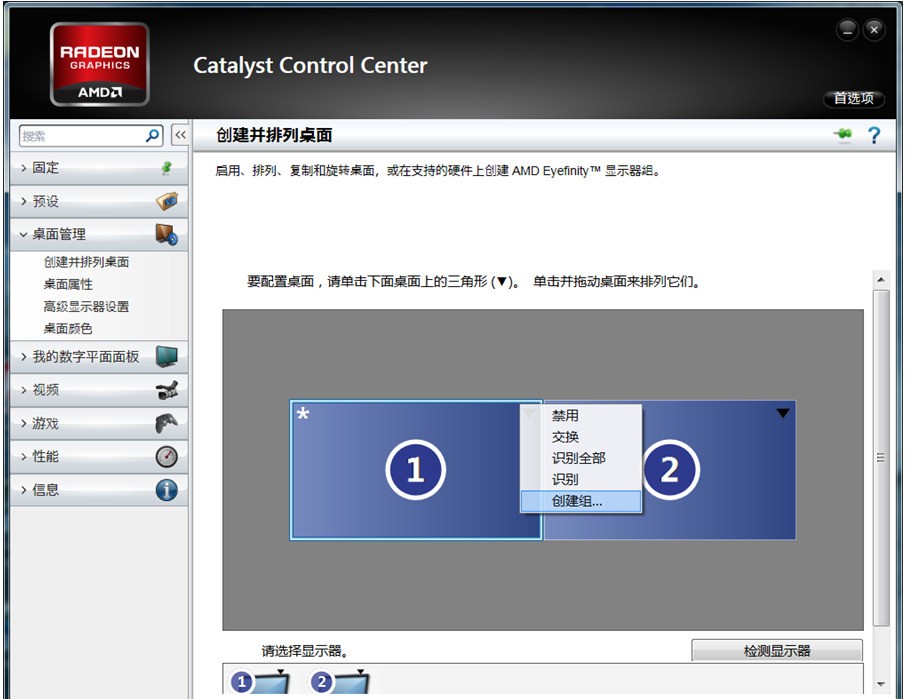This screenshot has height=699, width=919.
Task: Choose 交换 from the context menu
Action: click(581, 437)
